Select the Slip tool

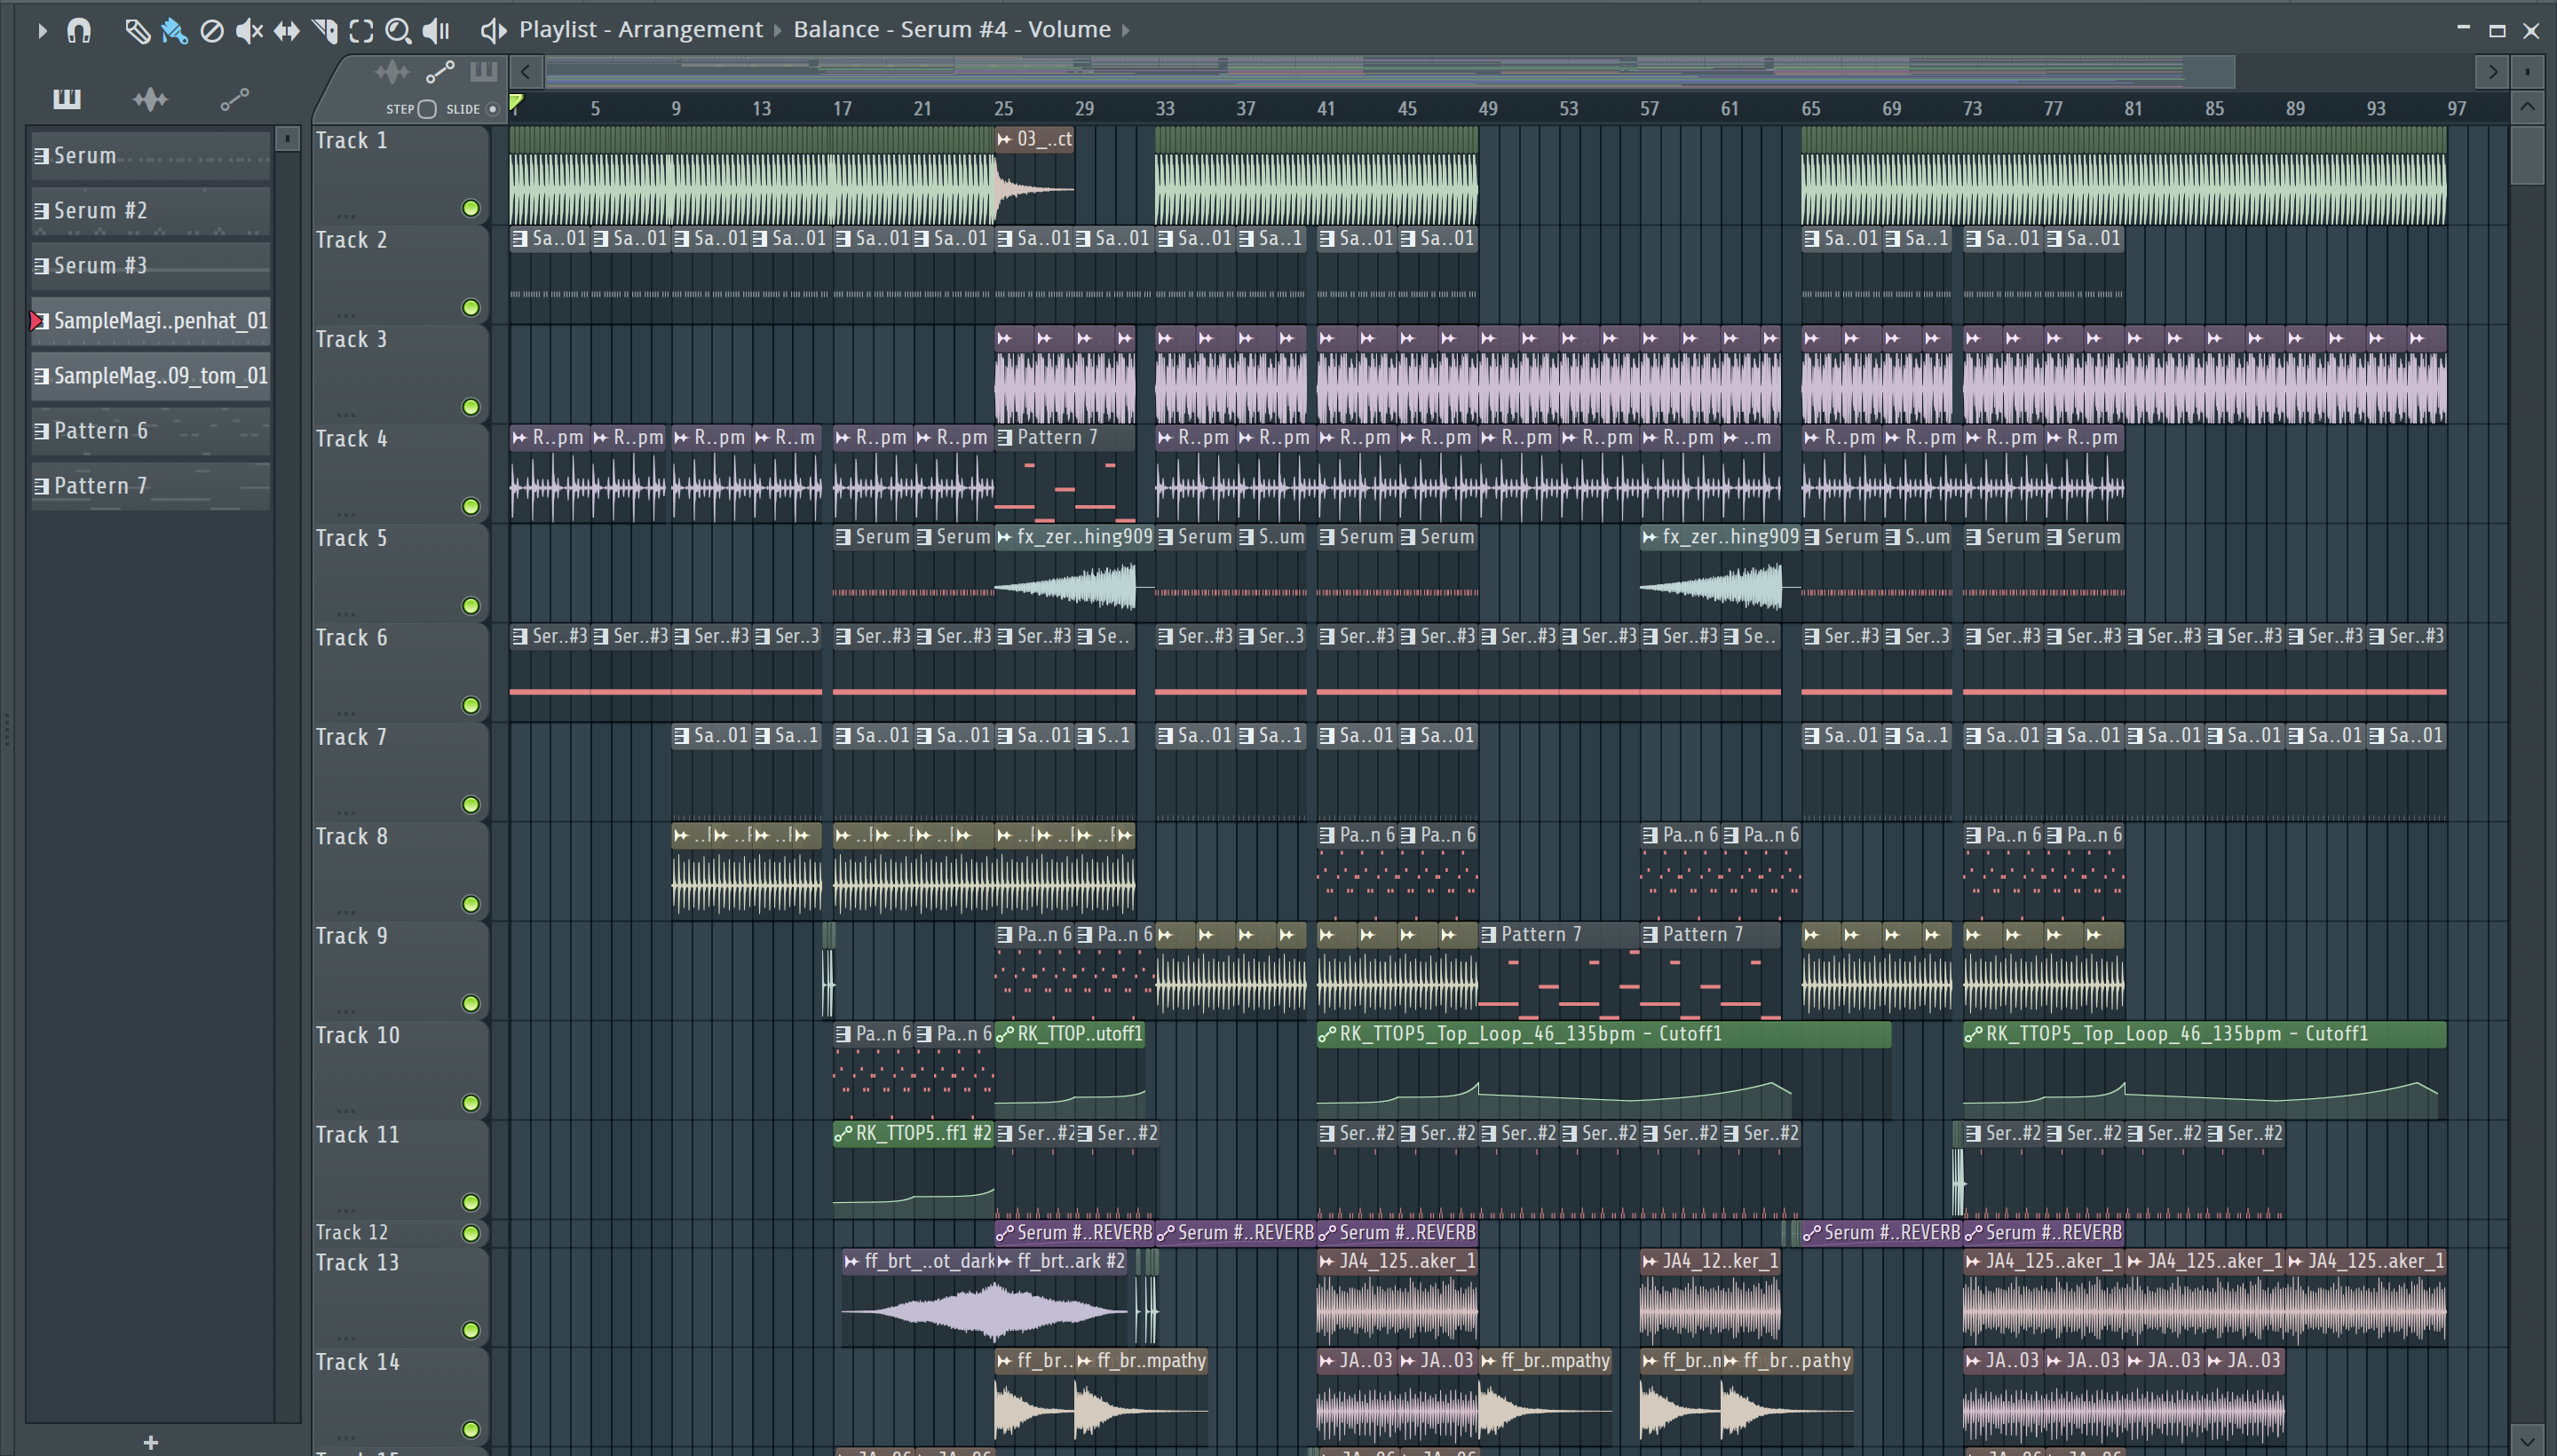point(287,31)
